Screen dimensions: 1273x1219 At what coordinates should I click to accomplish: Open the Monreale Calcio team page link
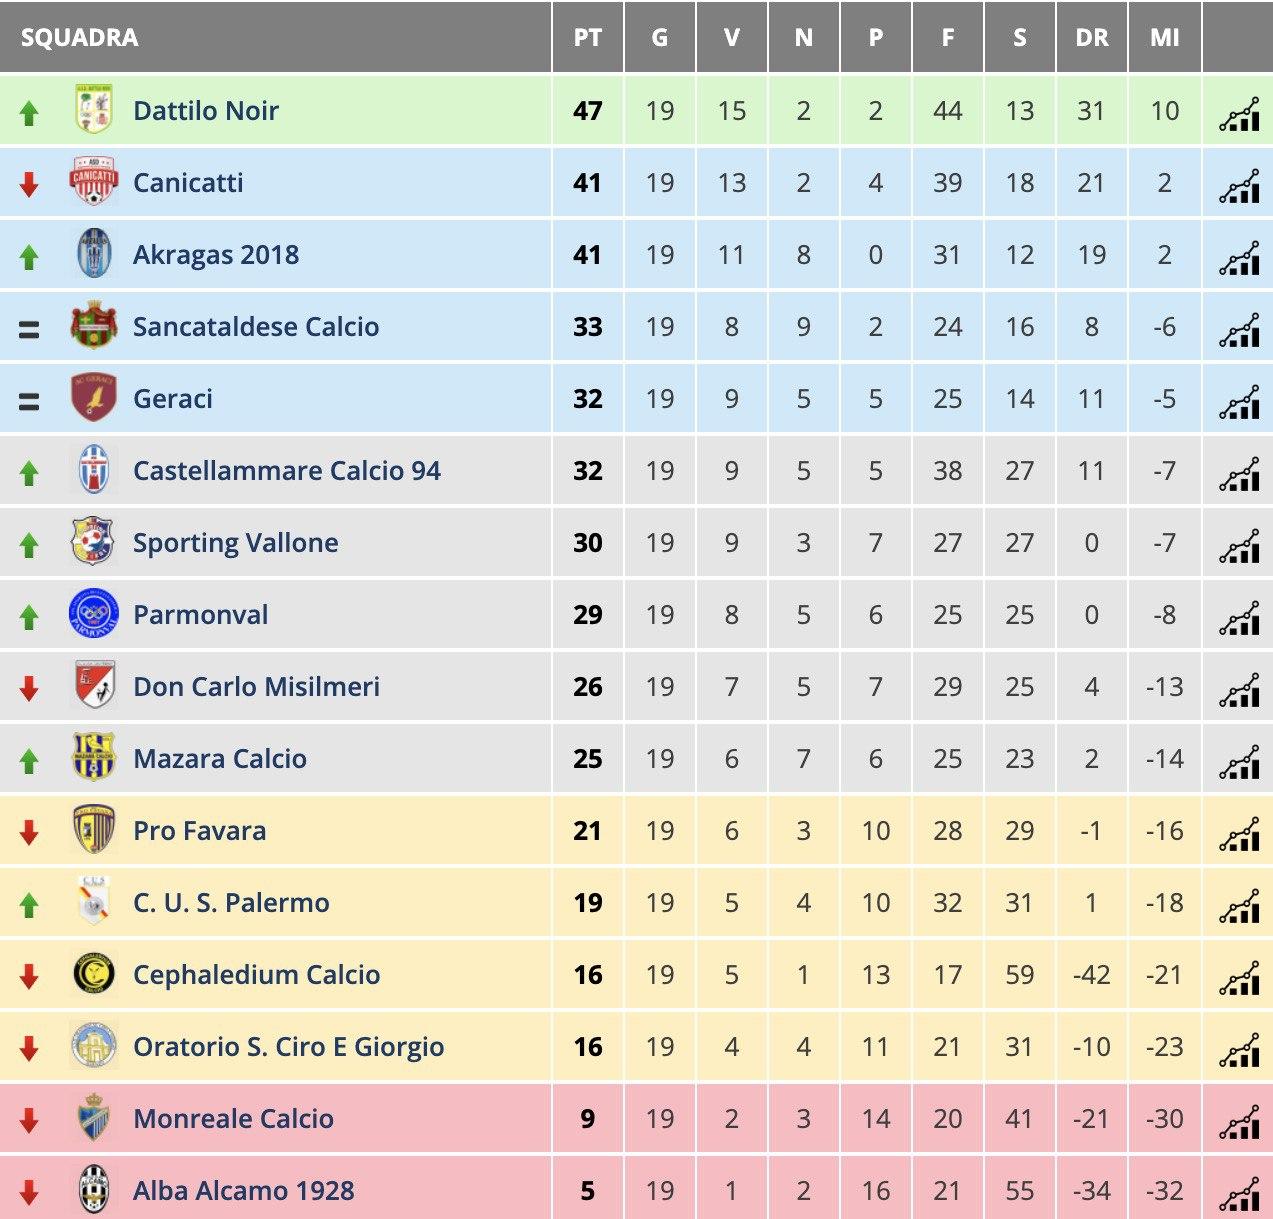click(x=234, y=1118)
